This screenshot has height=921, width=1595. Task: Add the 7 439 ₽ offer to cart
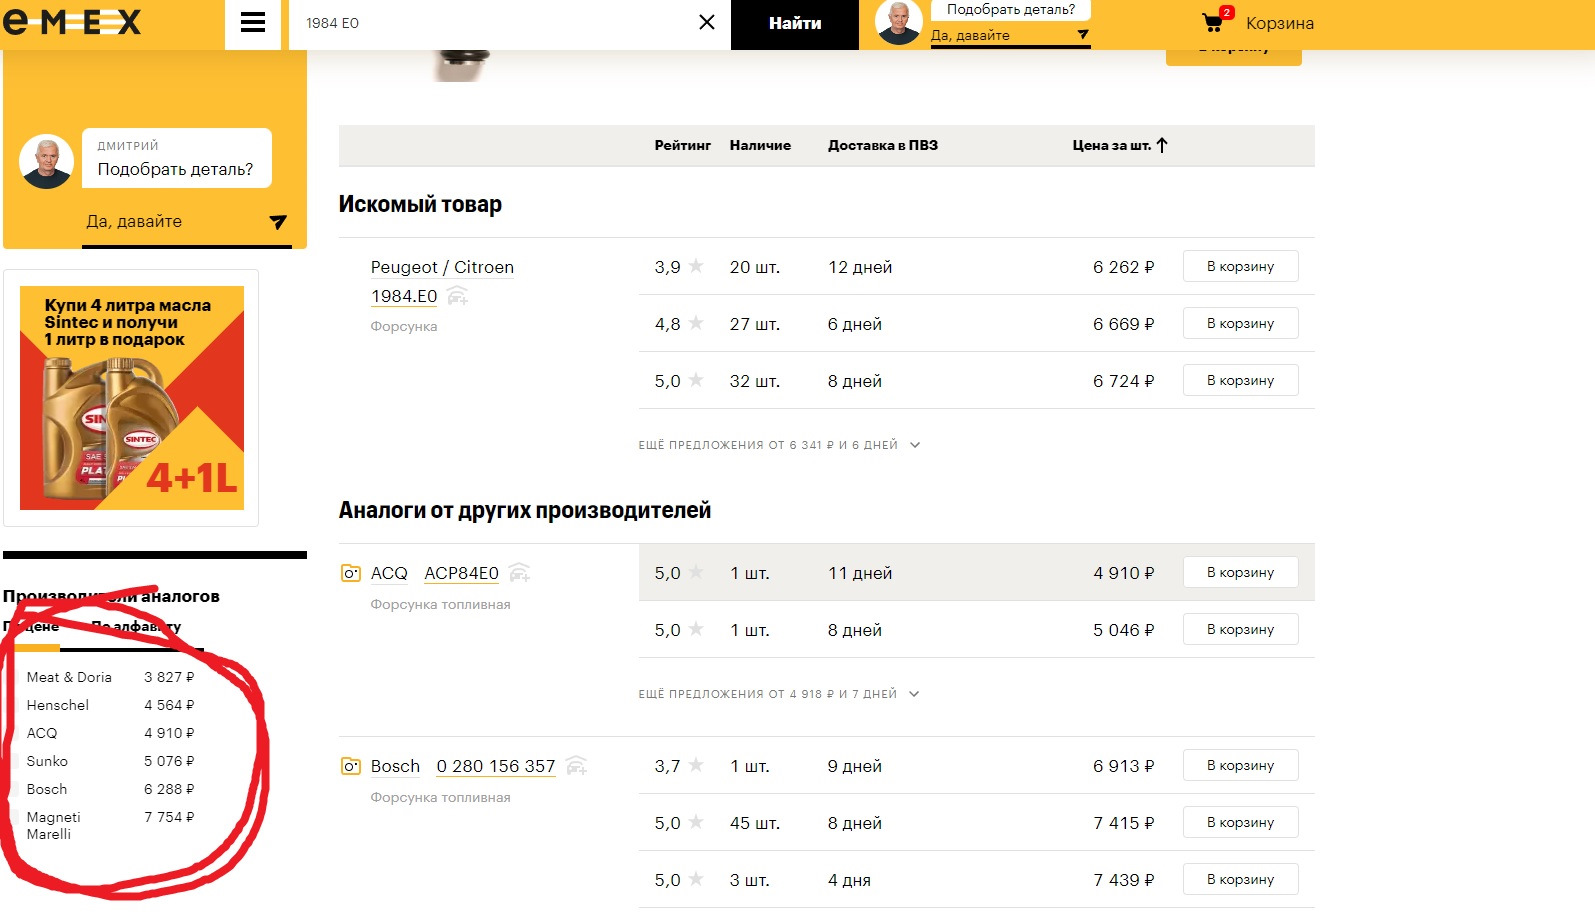pos(1241,879)
